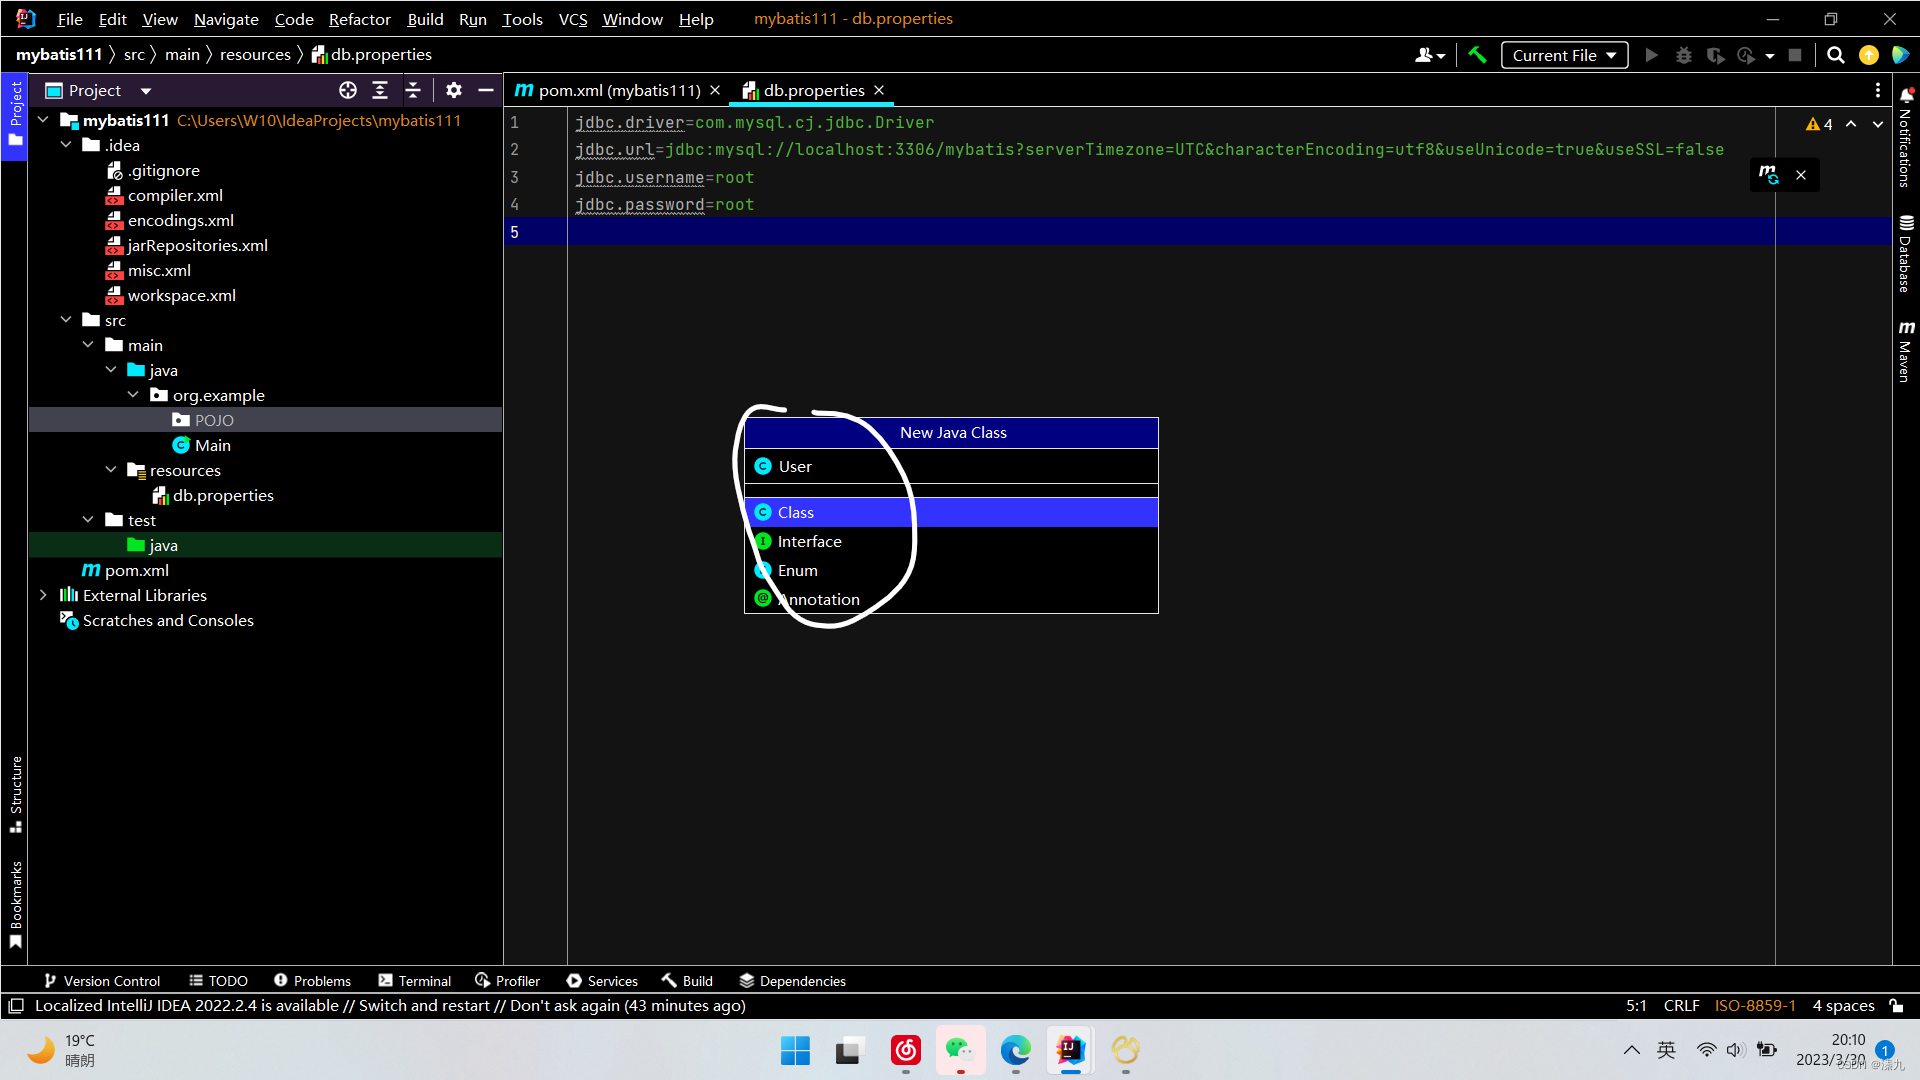Toggle read-only lock icon in status bar

(x=1896, y=1005)
